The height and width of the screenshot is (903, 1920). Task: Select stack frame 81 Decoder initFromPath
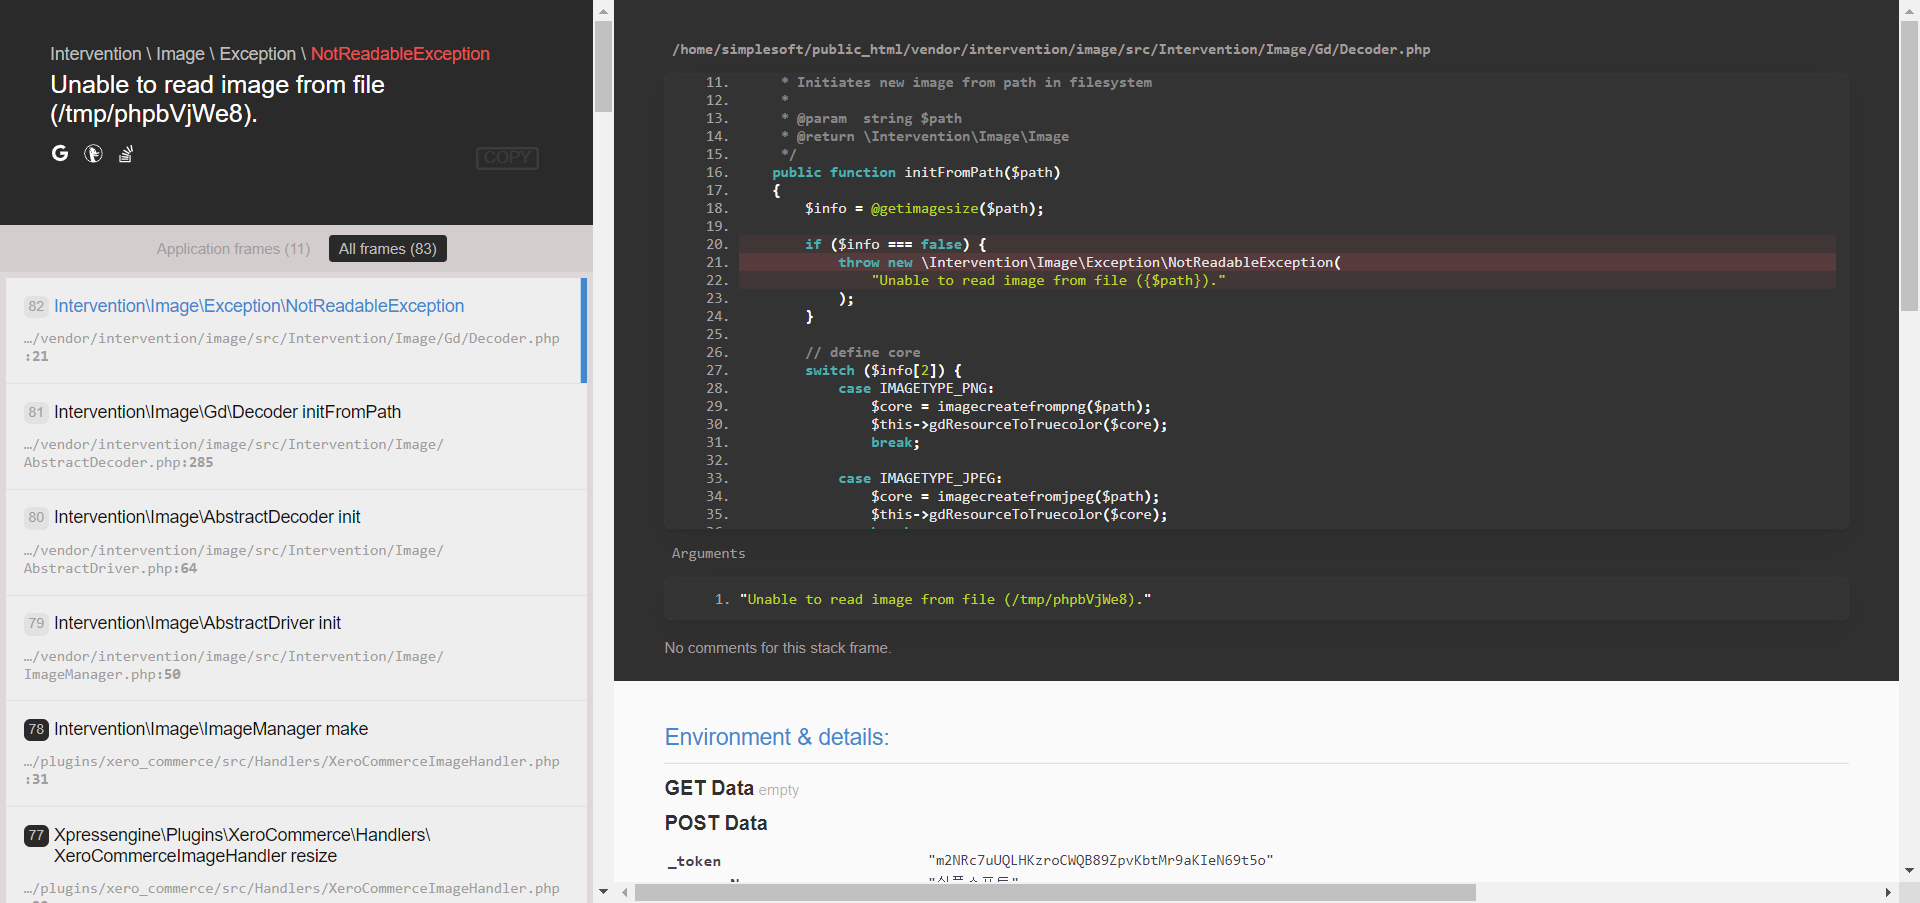point(228,412)
